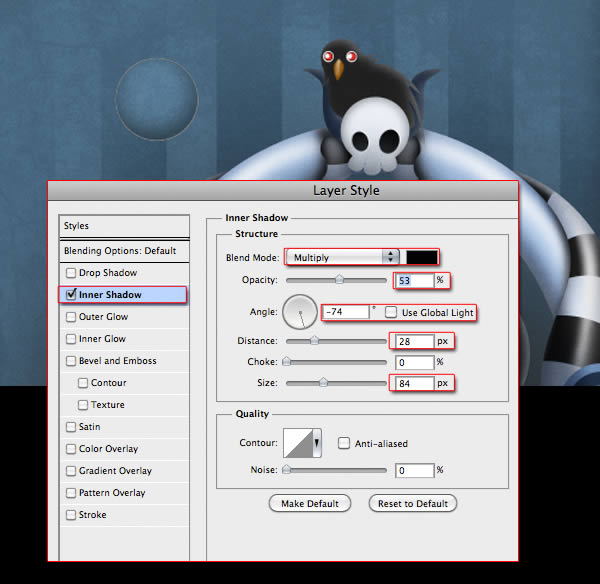Click the Noise value field
This screenshot has width=600, height=584.
click(x=415, y=470)
